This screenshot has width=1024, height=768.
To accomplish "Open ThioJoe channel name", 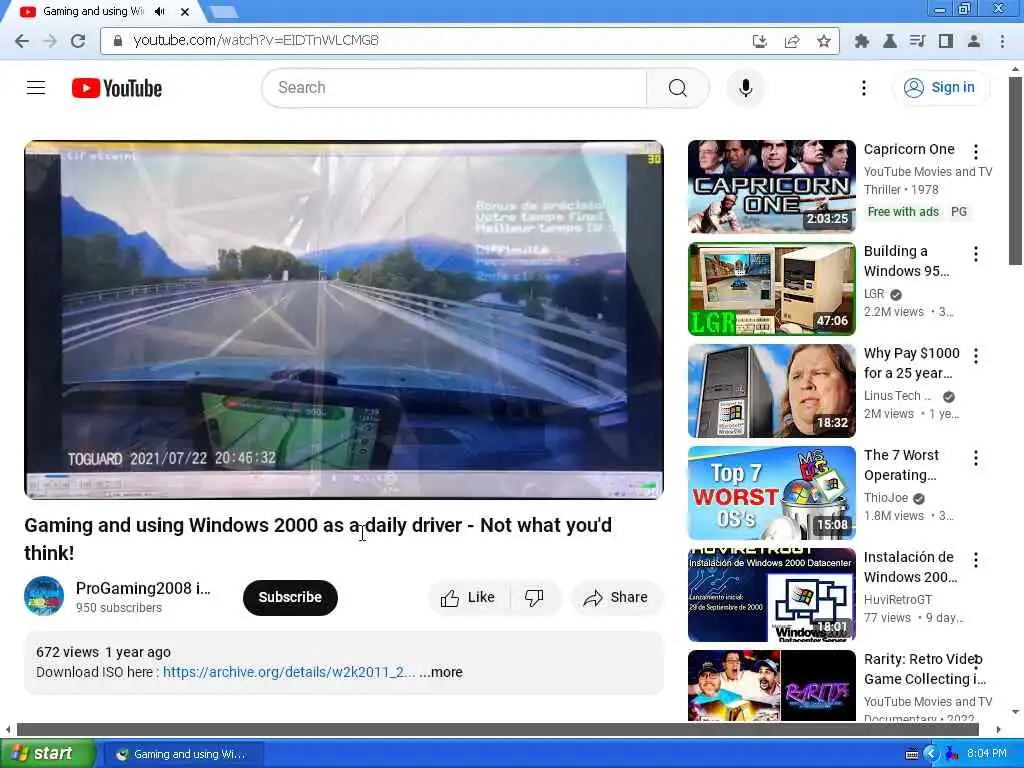I will click(886, 498).
